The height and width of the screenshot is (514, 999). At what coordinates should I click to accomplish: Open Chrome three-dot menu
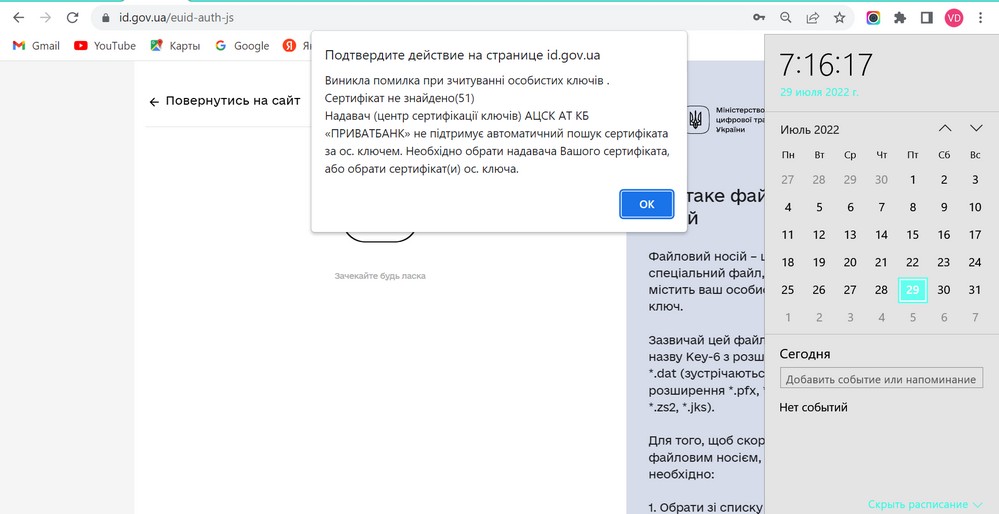[981, 18]
